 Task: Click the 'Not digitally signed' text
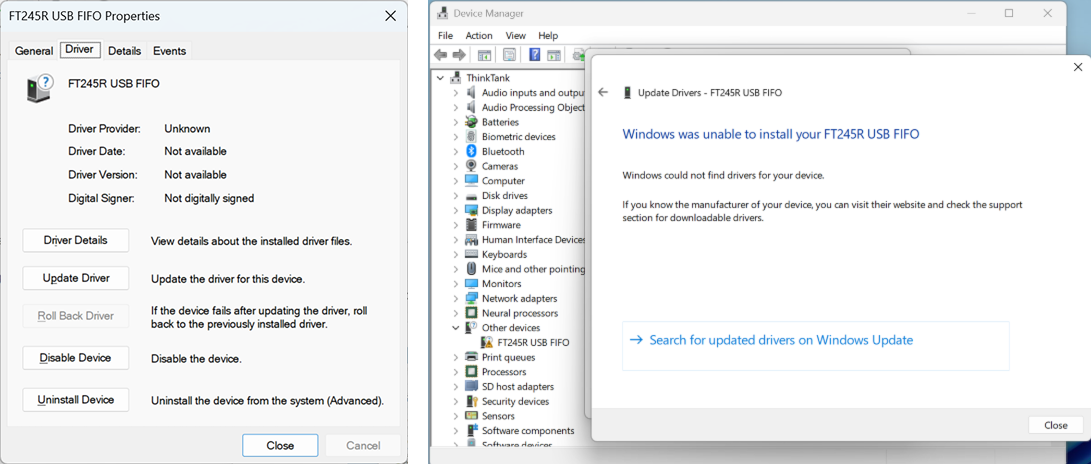209,198
